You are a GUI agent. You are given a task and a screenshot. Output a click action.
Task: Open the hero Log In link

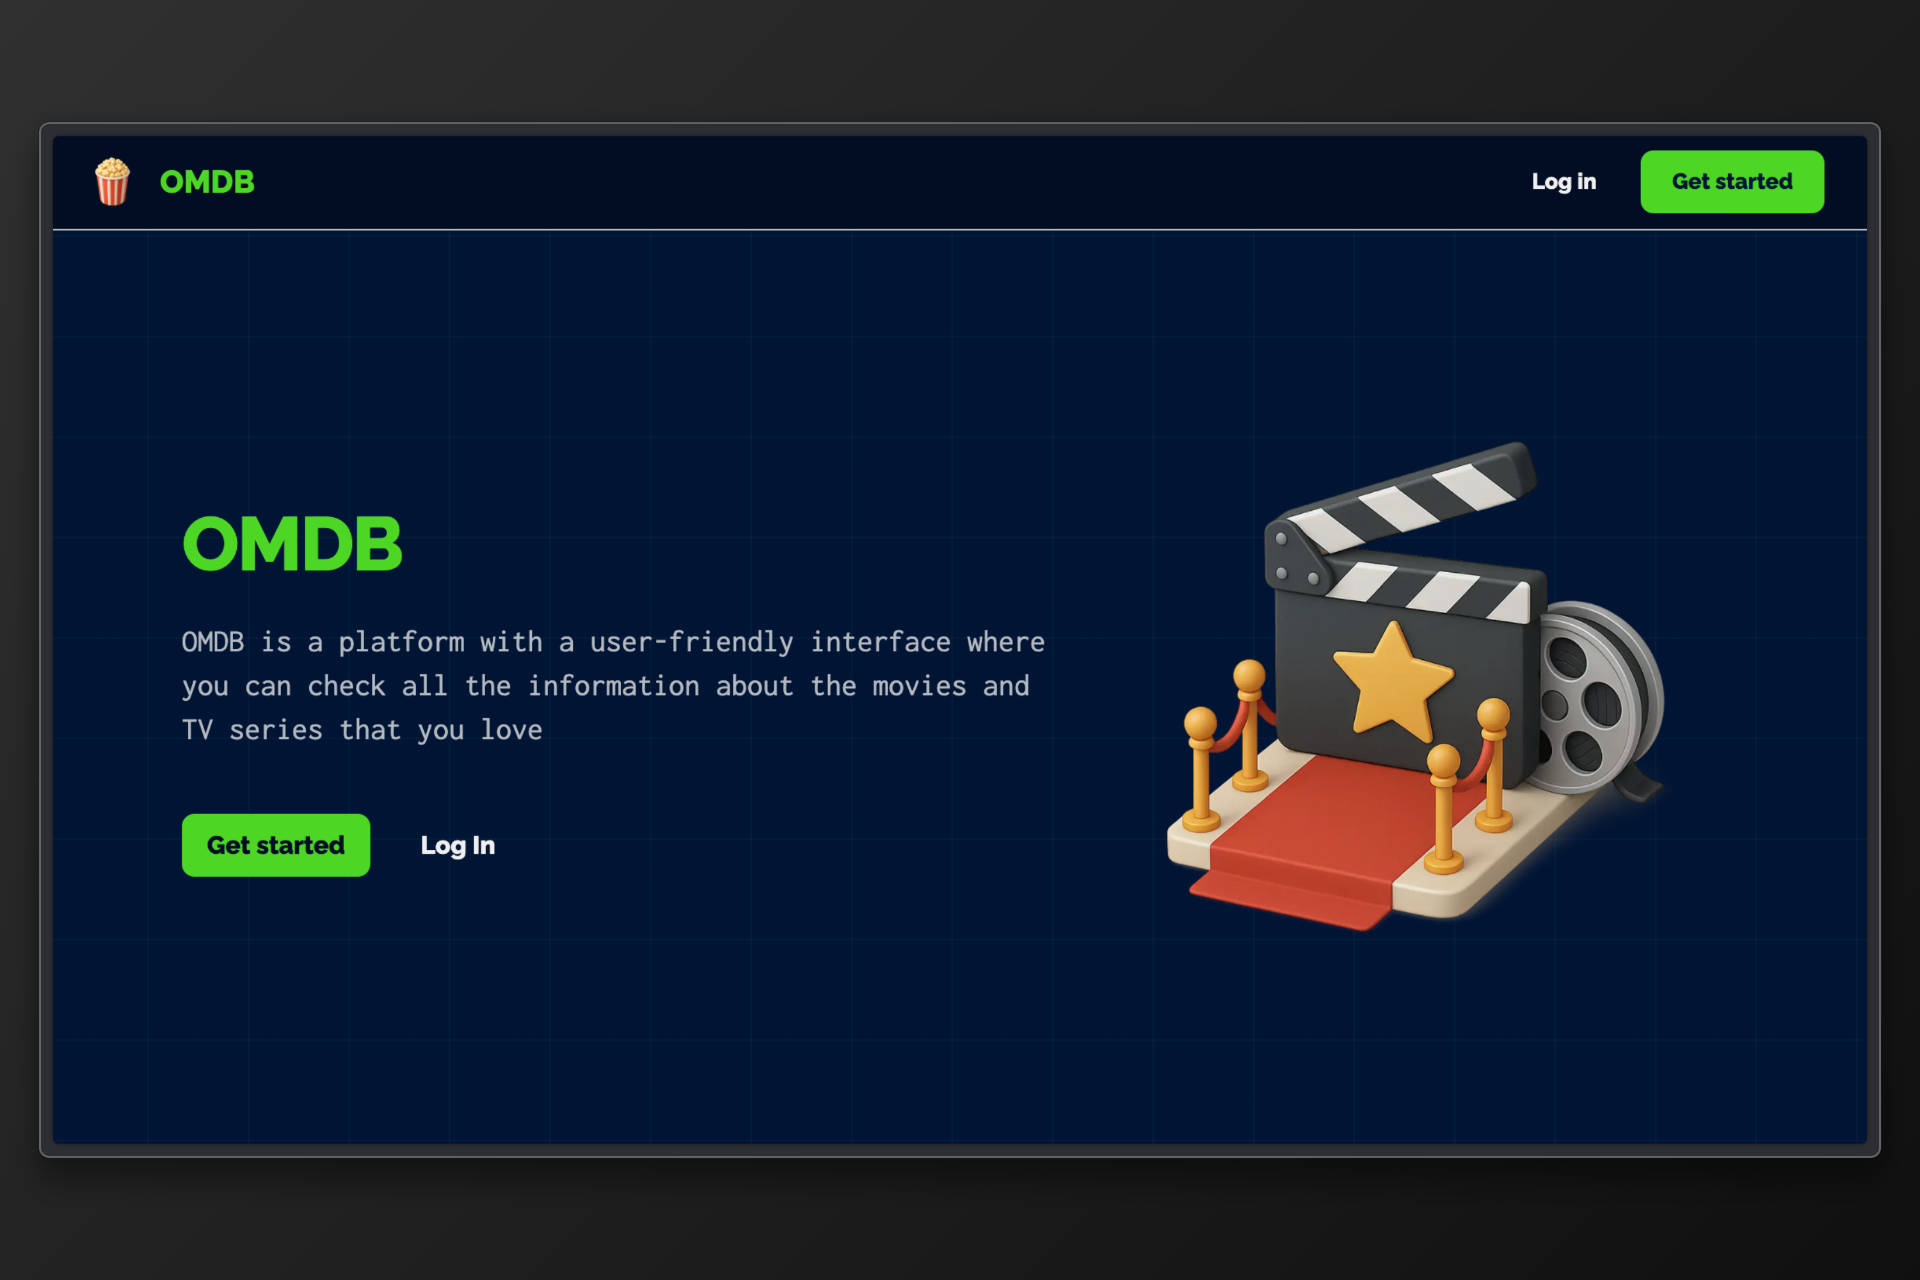pyautogui.click(x=458, y=846)
